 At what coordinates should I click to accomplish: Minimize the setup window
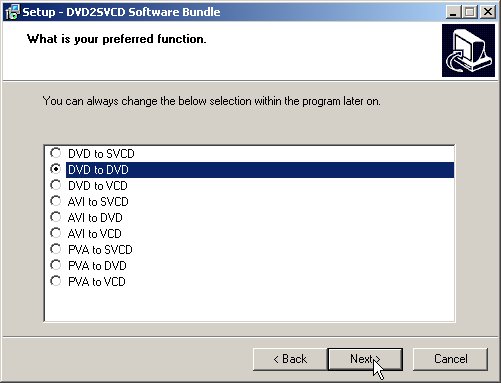(453, 12)
